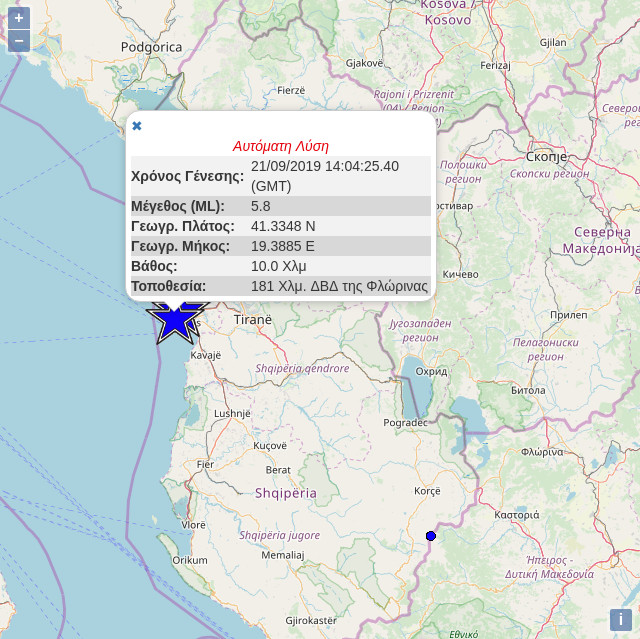The width and height of the screenshot is (640, 639).
Task: Click the magnitude value 5.8
Action: [261, 206]
